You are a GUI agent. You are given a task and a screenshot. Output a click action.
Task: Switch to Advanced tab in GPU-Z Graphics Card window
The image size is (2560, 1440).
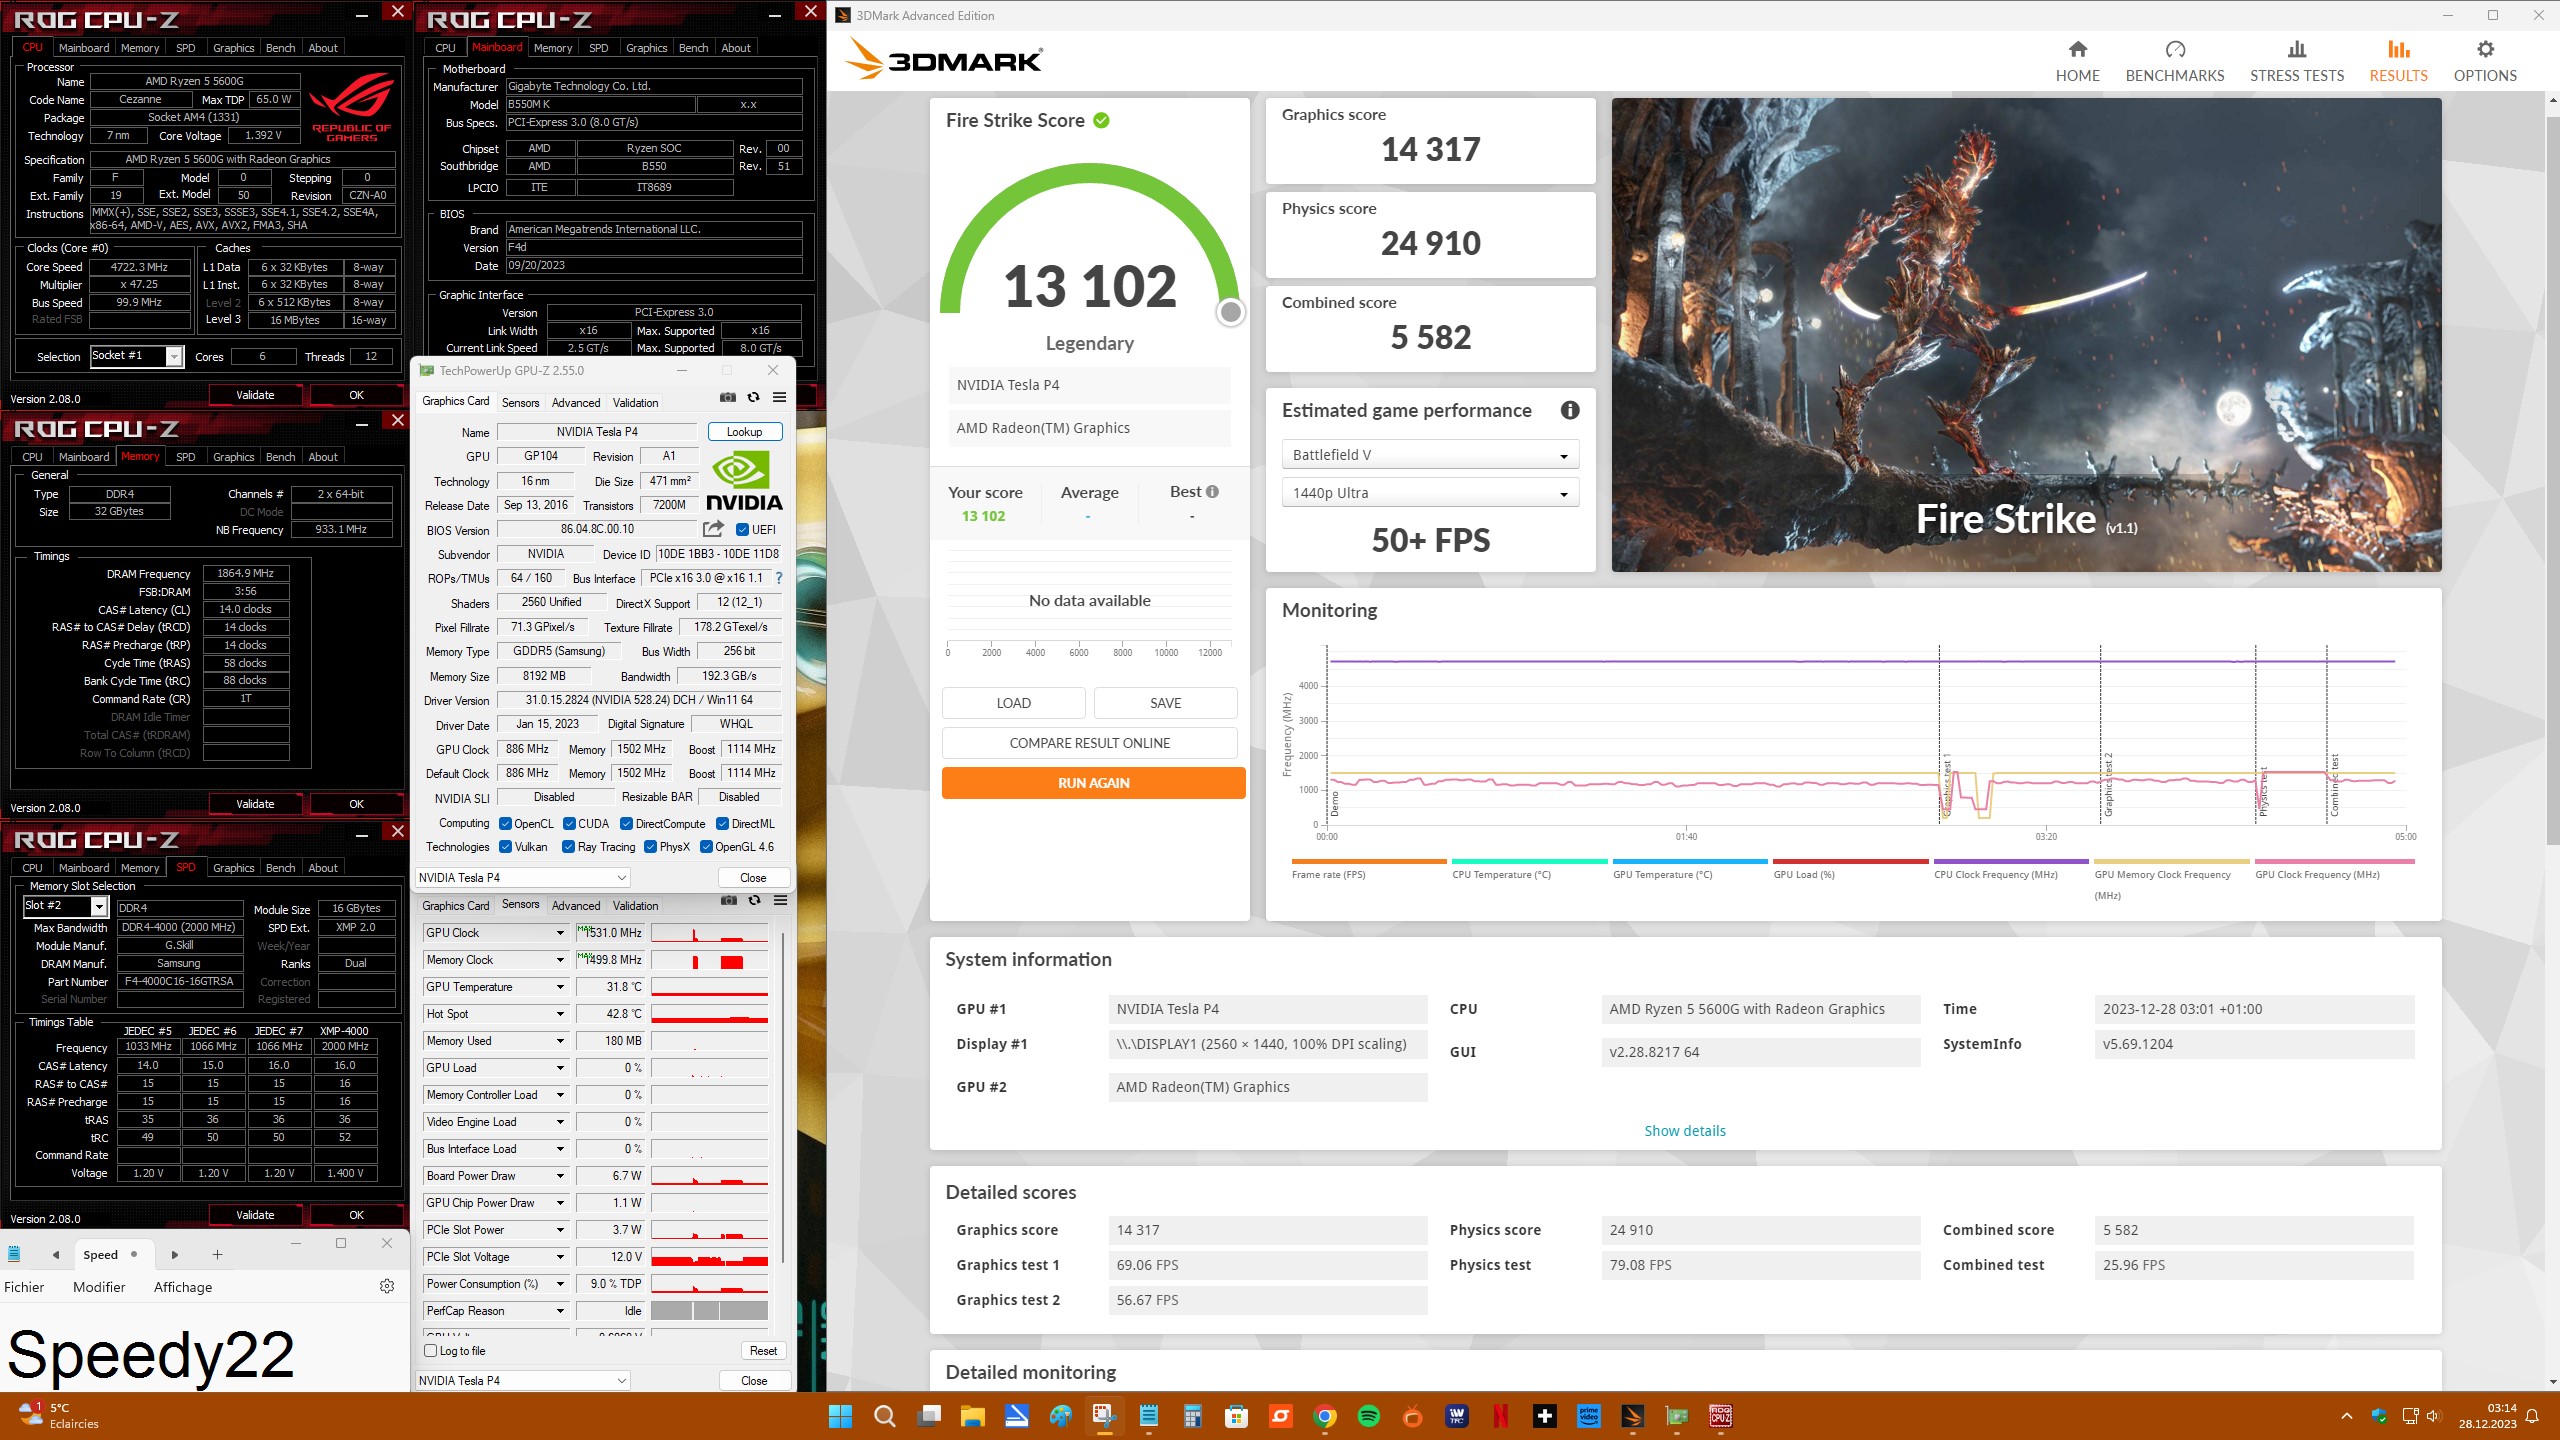[x=576, y=403]
